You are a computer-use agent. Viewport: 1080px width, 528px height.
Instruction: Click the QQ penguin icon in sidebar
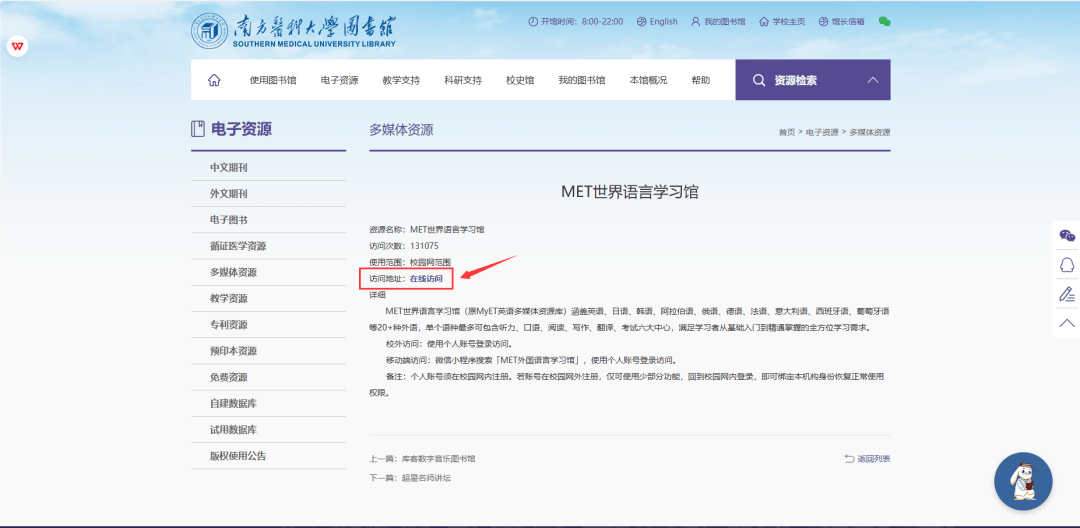pyautogui.click(x=1067, y=265)
